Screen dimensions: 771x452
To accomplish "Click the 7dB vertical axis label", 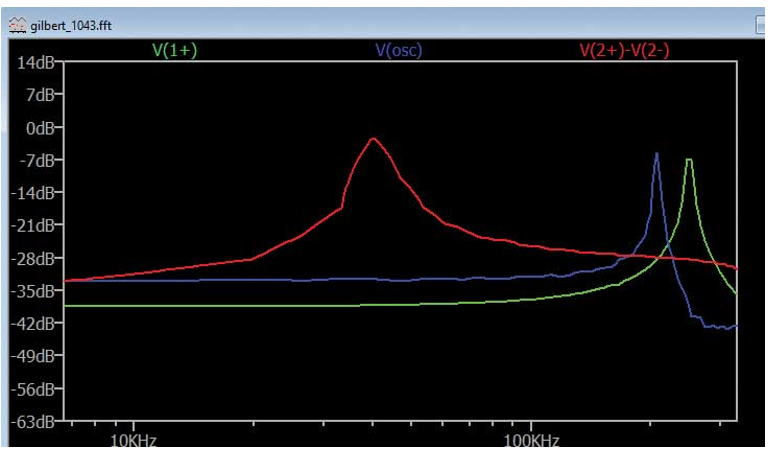I will [x=39, y=96].
